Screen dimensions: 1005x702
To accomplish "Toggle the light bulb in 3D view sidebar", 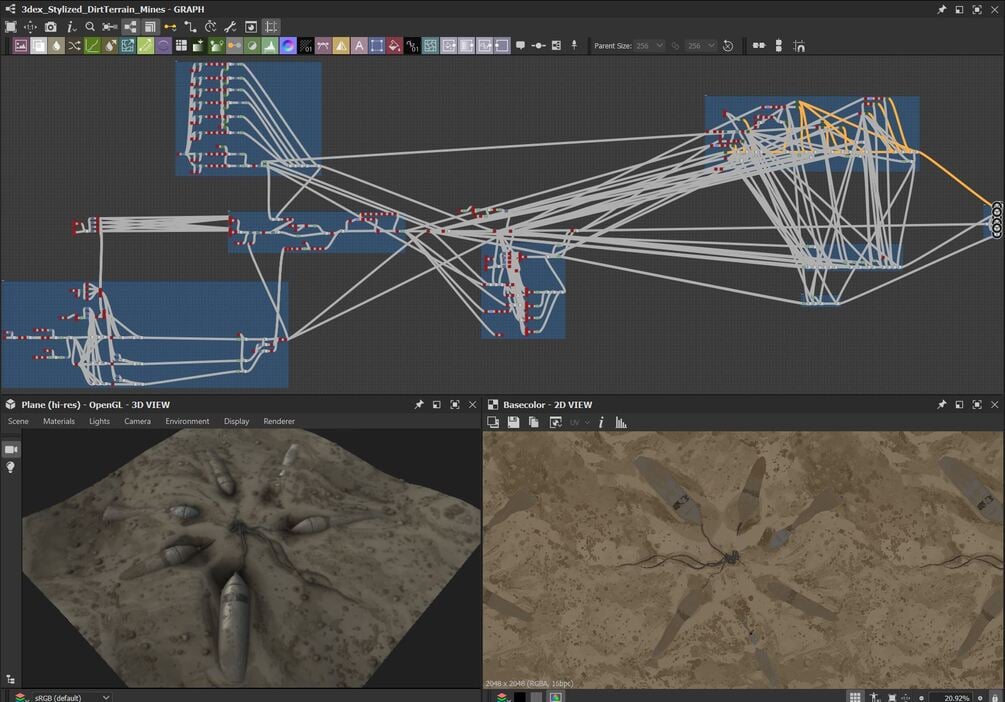I will pos(11,467).
